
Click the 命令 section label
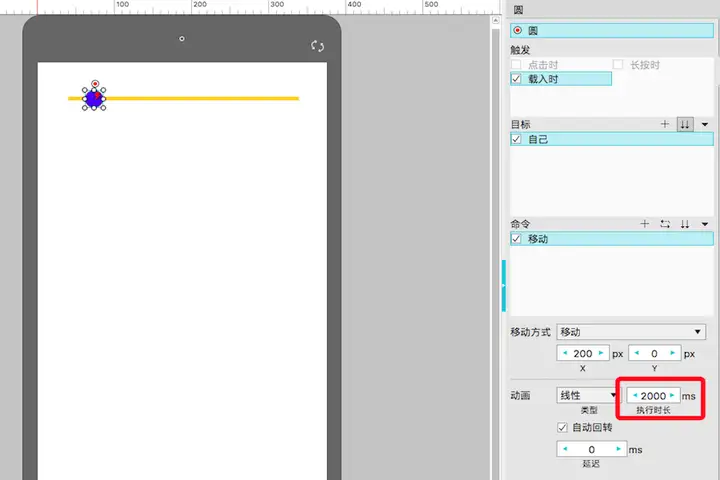tap(520, 224)
